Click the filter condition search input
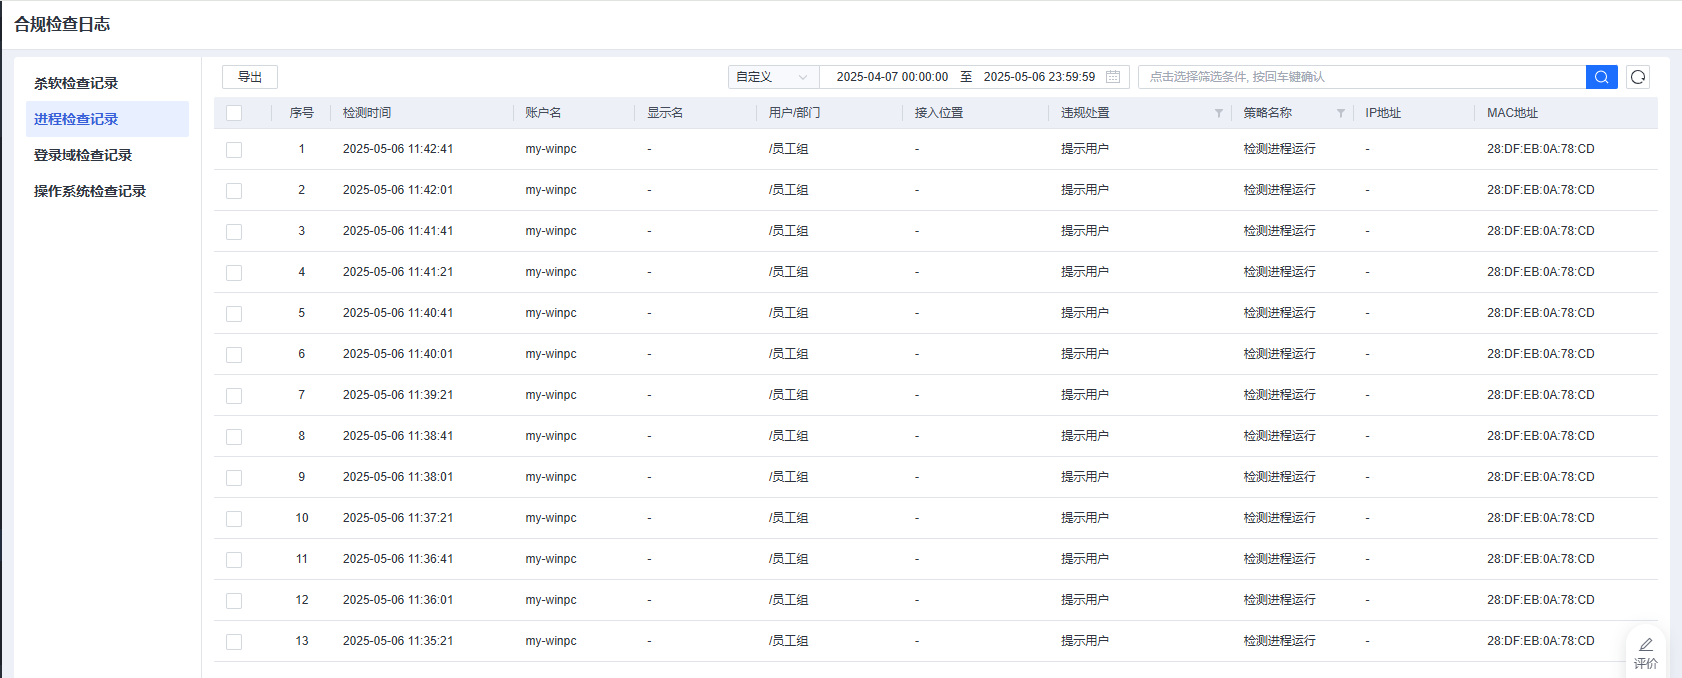The width and height of the screenshot is (1682, 678). click(1360, 77)
